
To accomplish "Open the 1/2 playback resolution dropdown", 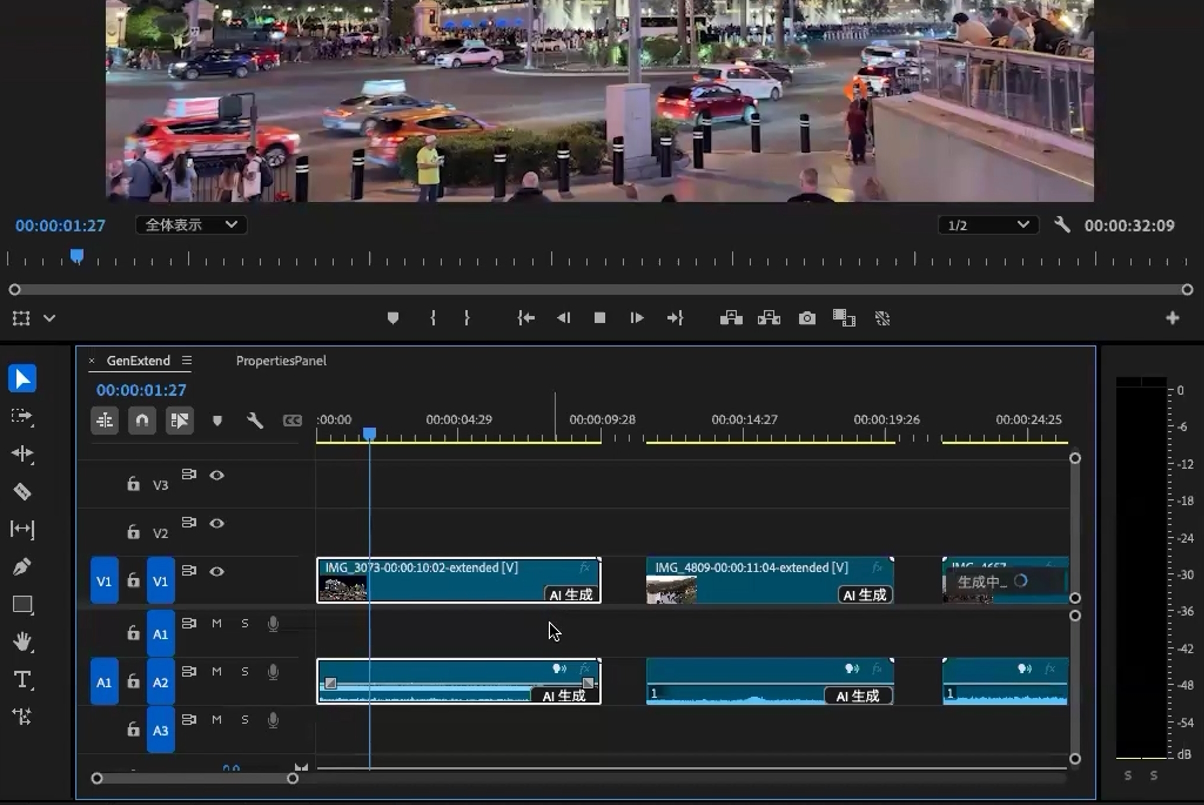I will 987,225.
